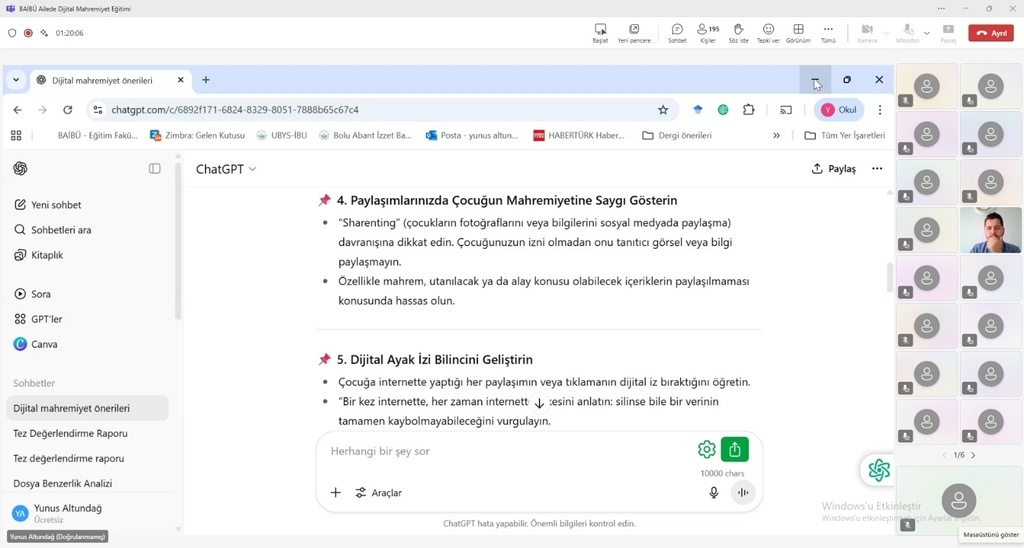Screen dimensions: 1024x548
Task: Collapse the ChatGPT sidebar panel
Action: [x=155, y=169]
